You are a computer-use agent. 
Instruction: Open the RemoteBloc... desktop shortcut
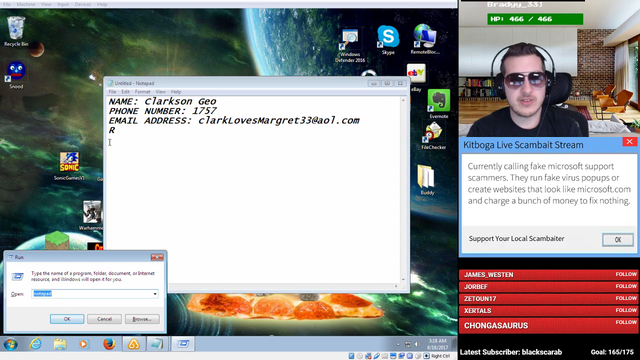point(425,39)
